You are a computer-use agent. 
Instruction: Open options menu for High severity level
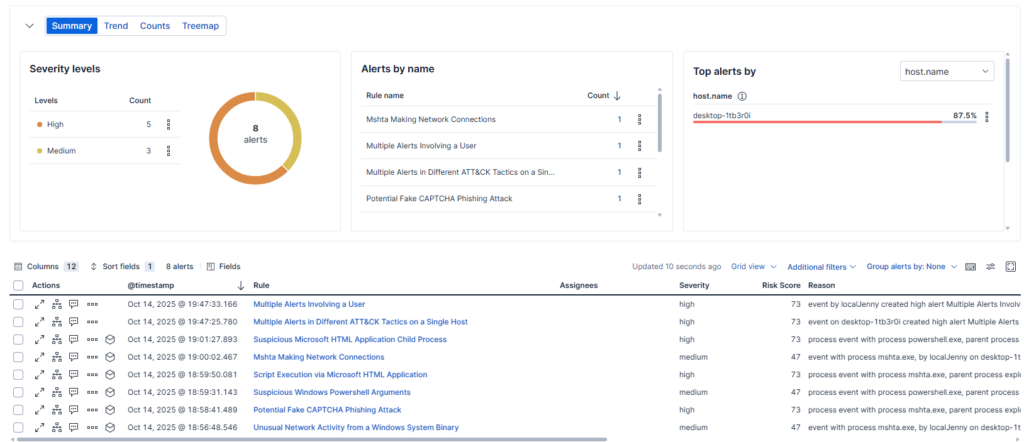click(x=169, y=125)
